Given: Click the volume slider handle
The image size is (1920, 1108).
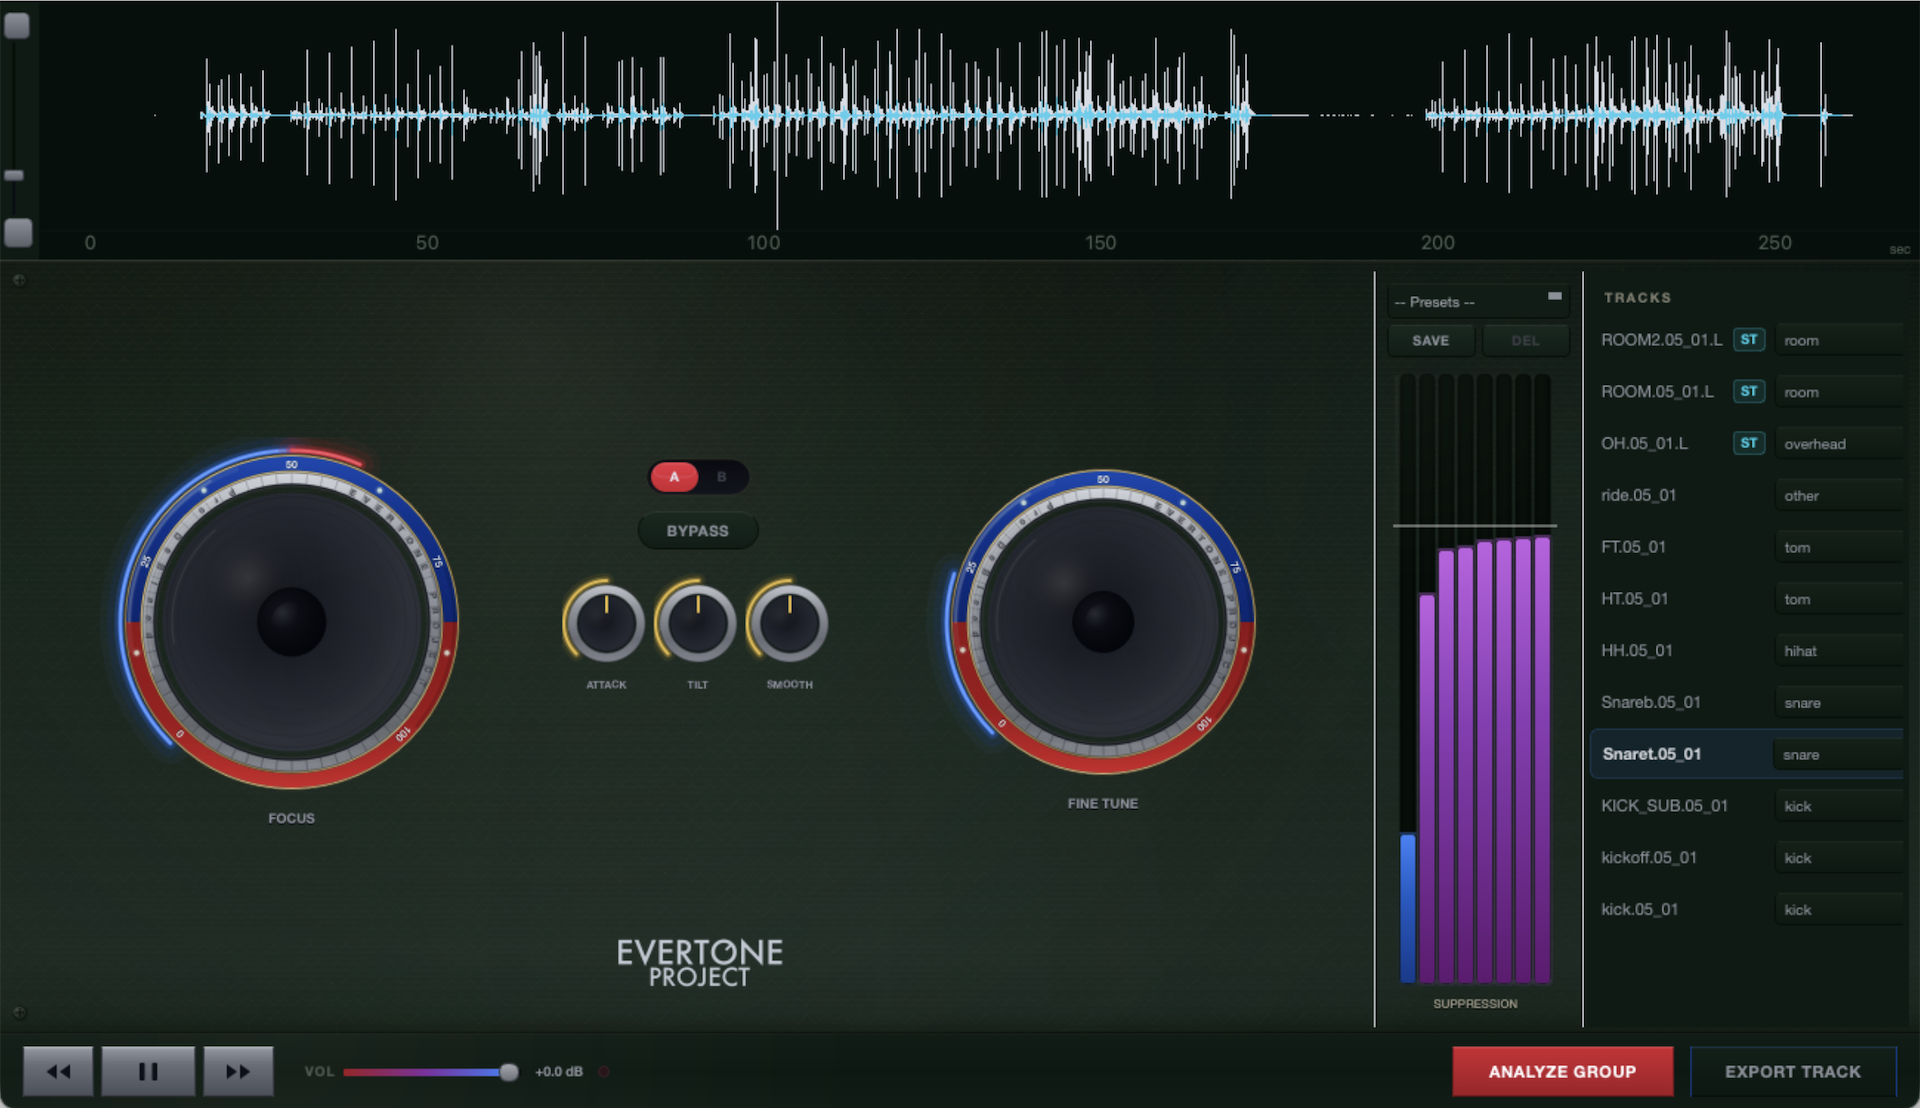Looking at the screenshot, I should [x=509, y=1072].
